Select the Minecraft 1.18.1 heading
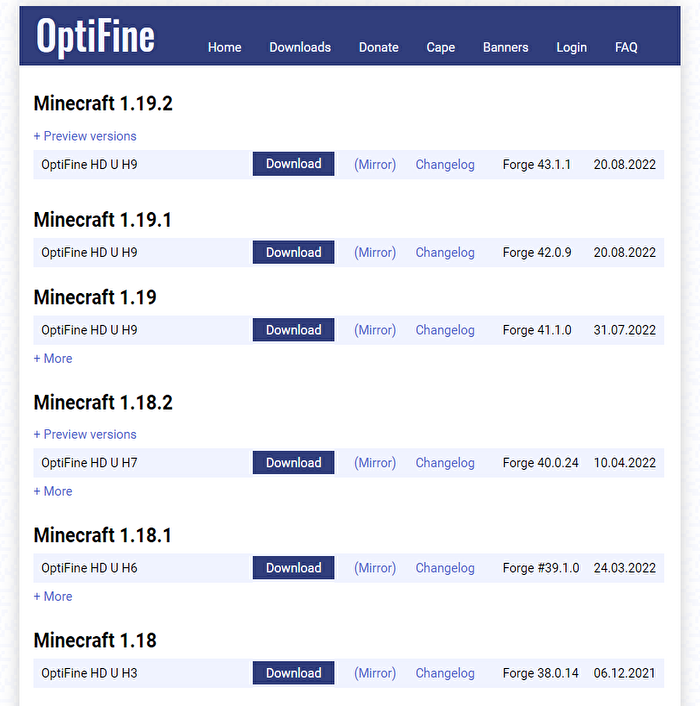The image size is (700, 706). point(103,535)
